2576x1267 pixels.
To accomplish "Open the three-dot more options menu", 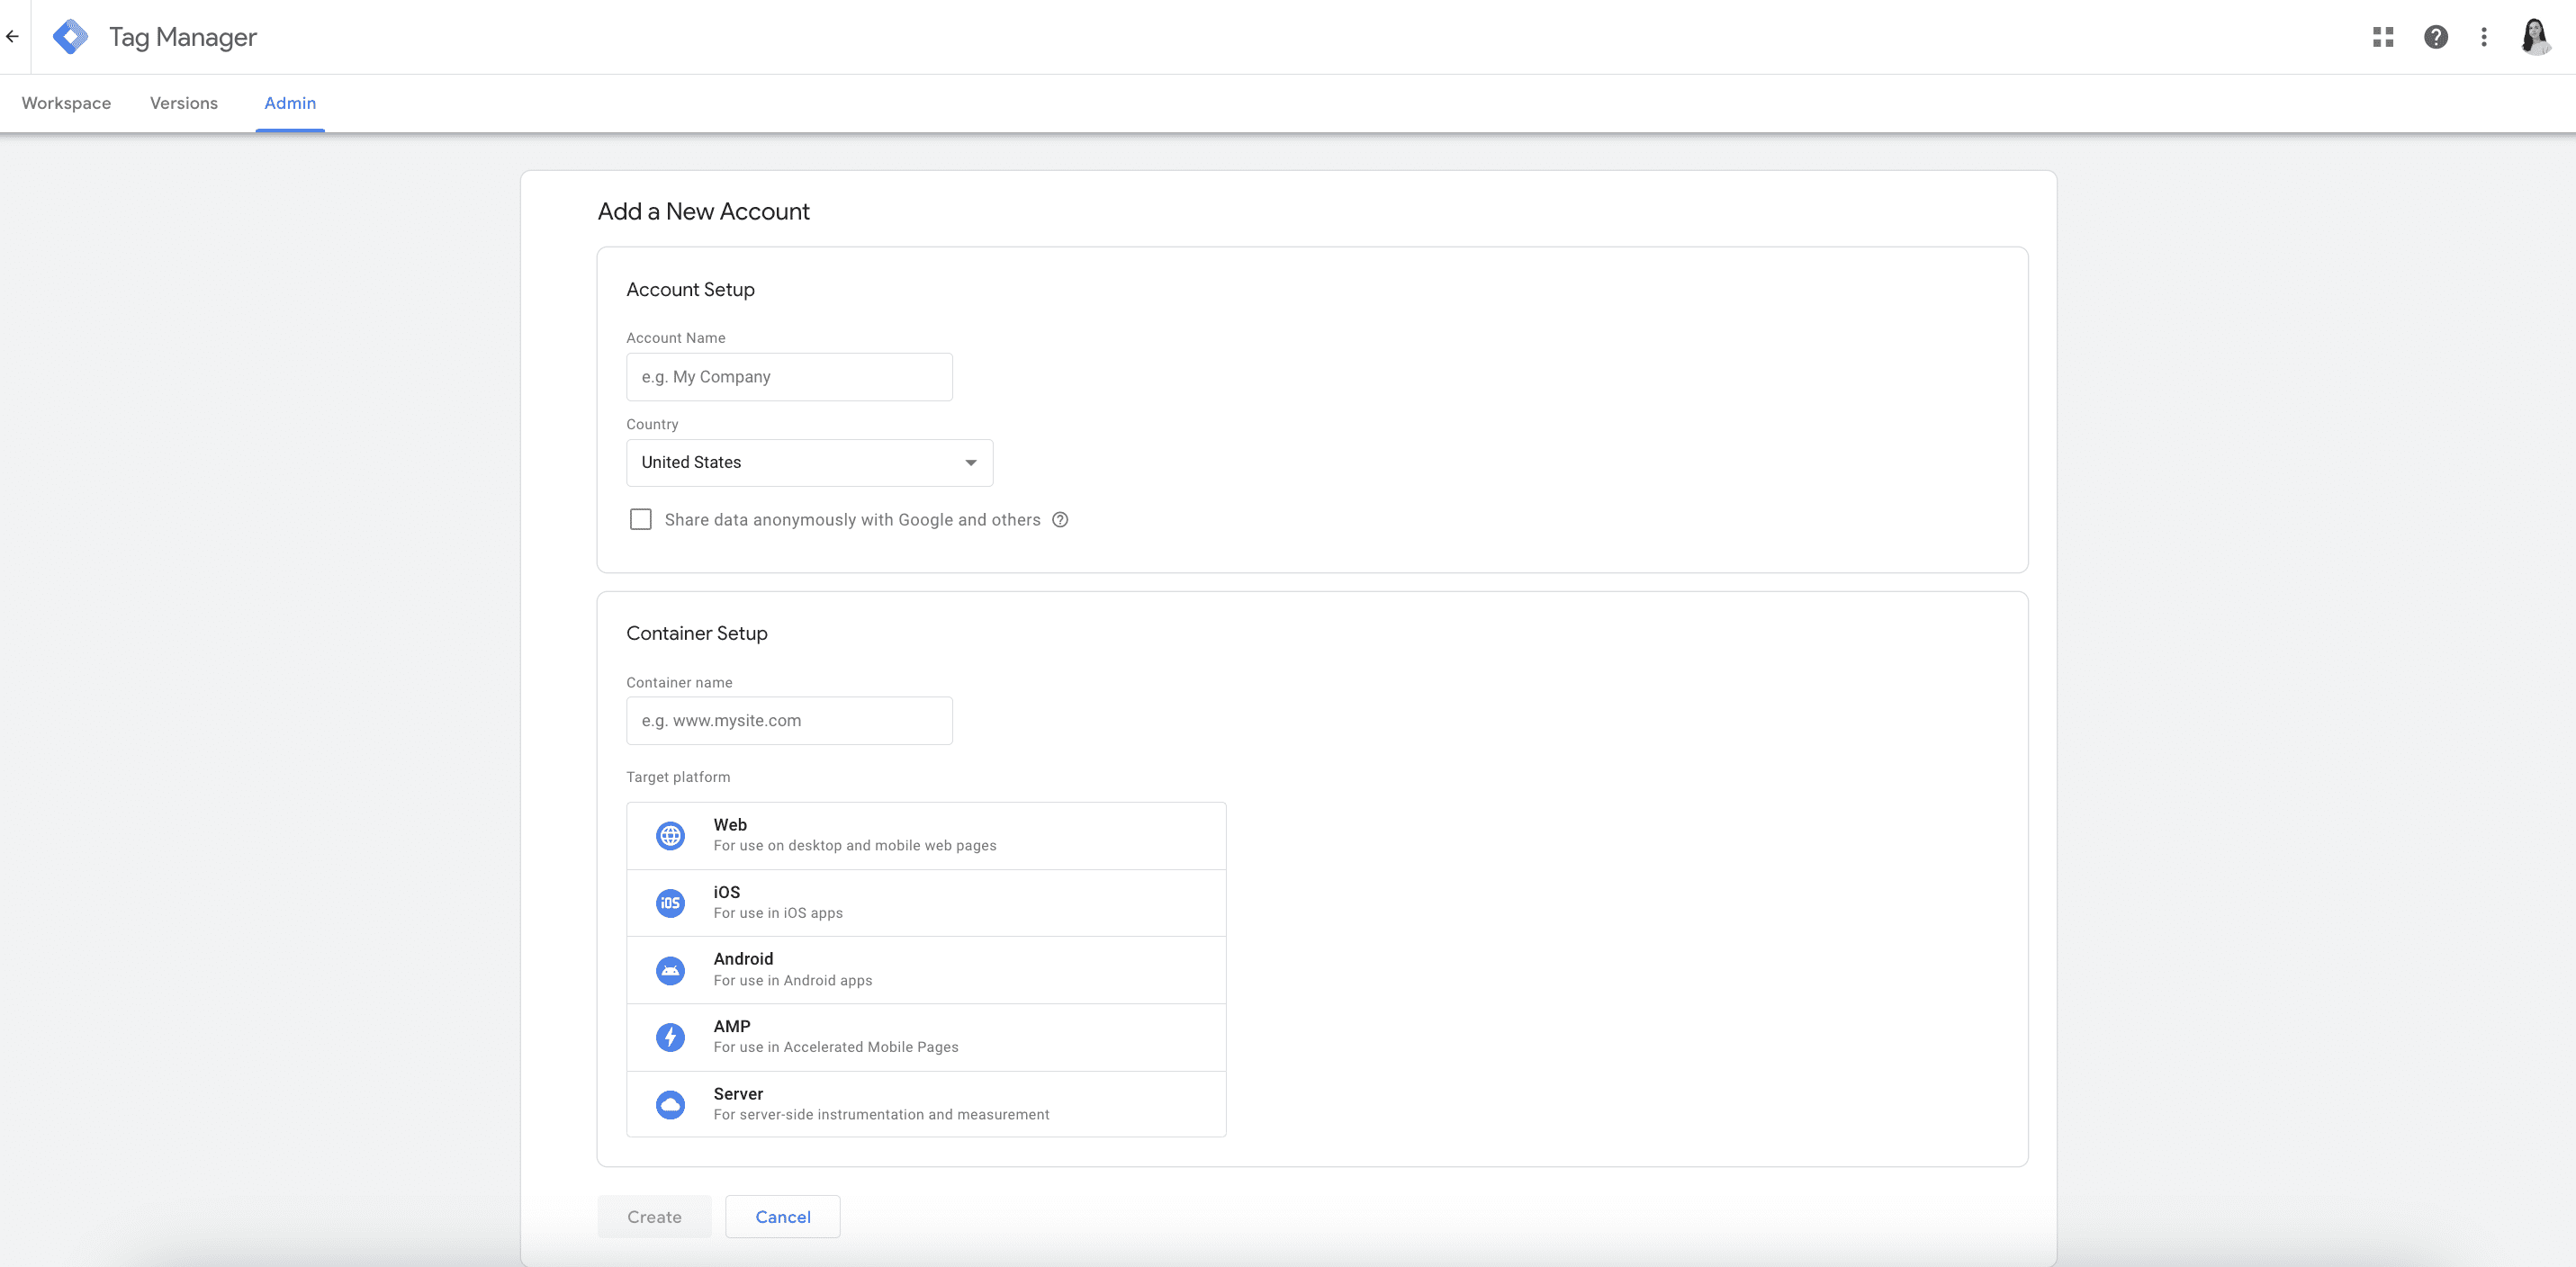I will (x=2484, y=37).
